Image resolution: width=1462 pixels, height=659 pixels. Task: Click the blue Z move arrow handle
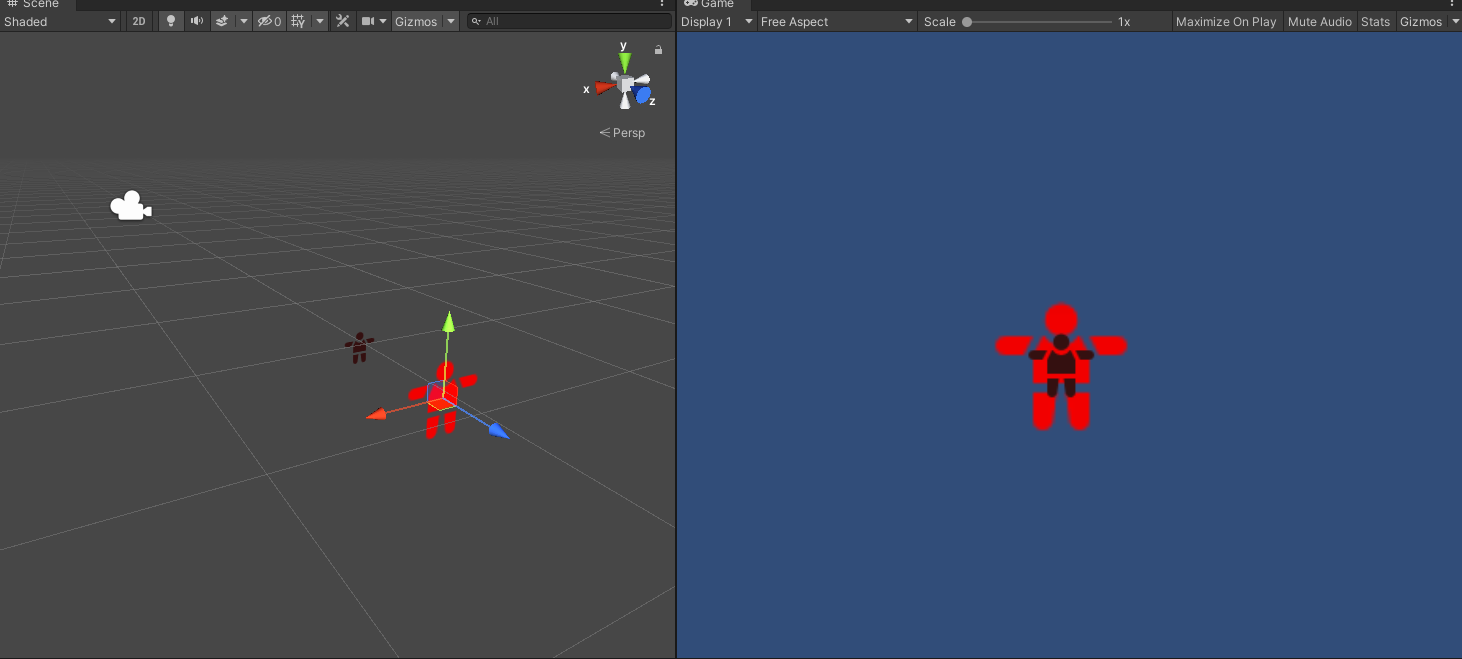(x=499, y=431)
